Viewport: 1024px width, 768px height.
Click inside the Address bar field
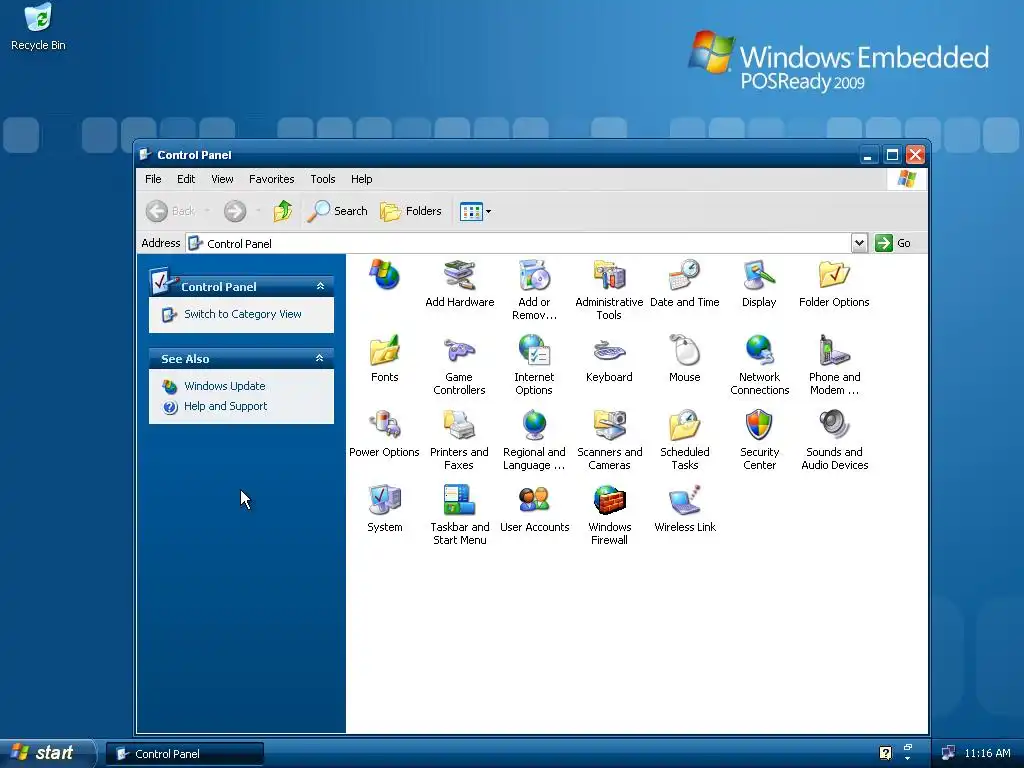[x=519, y=243]
